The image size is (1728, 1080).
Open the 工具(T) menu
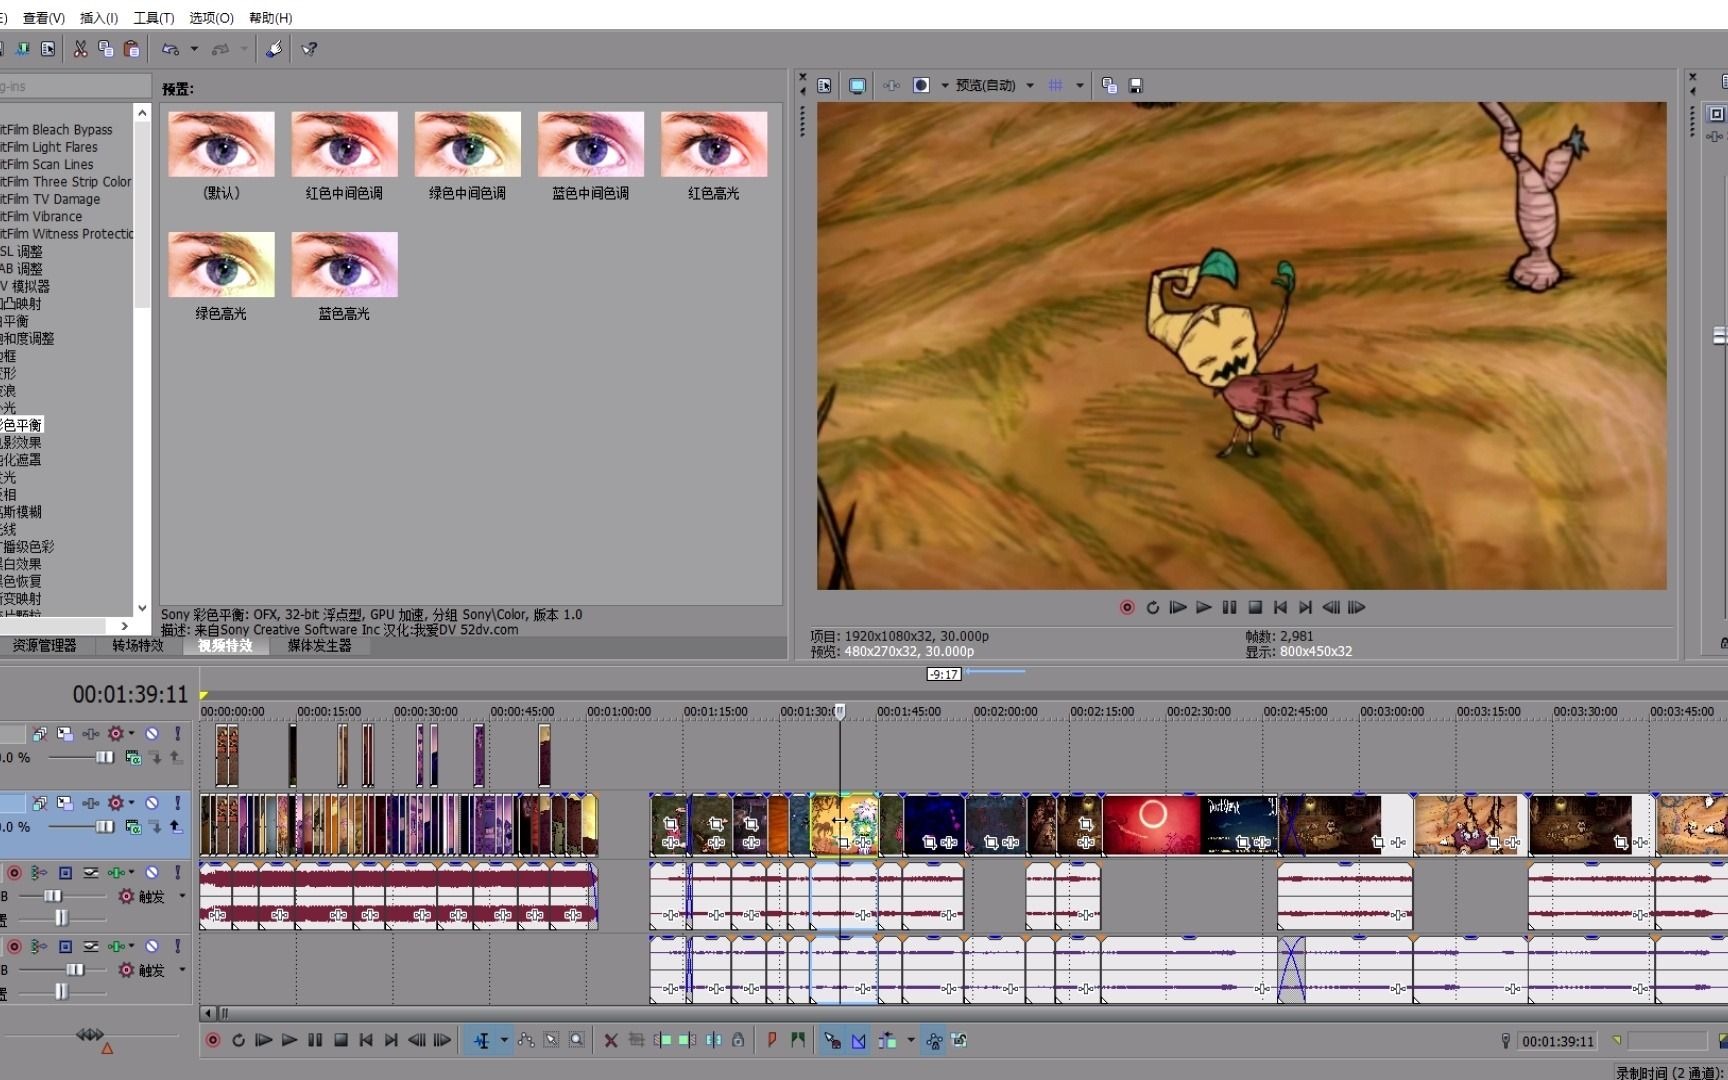point(154,18)
